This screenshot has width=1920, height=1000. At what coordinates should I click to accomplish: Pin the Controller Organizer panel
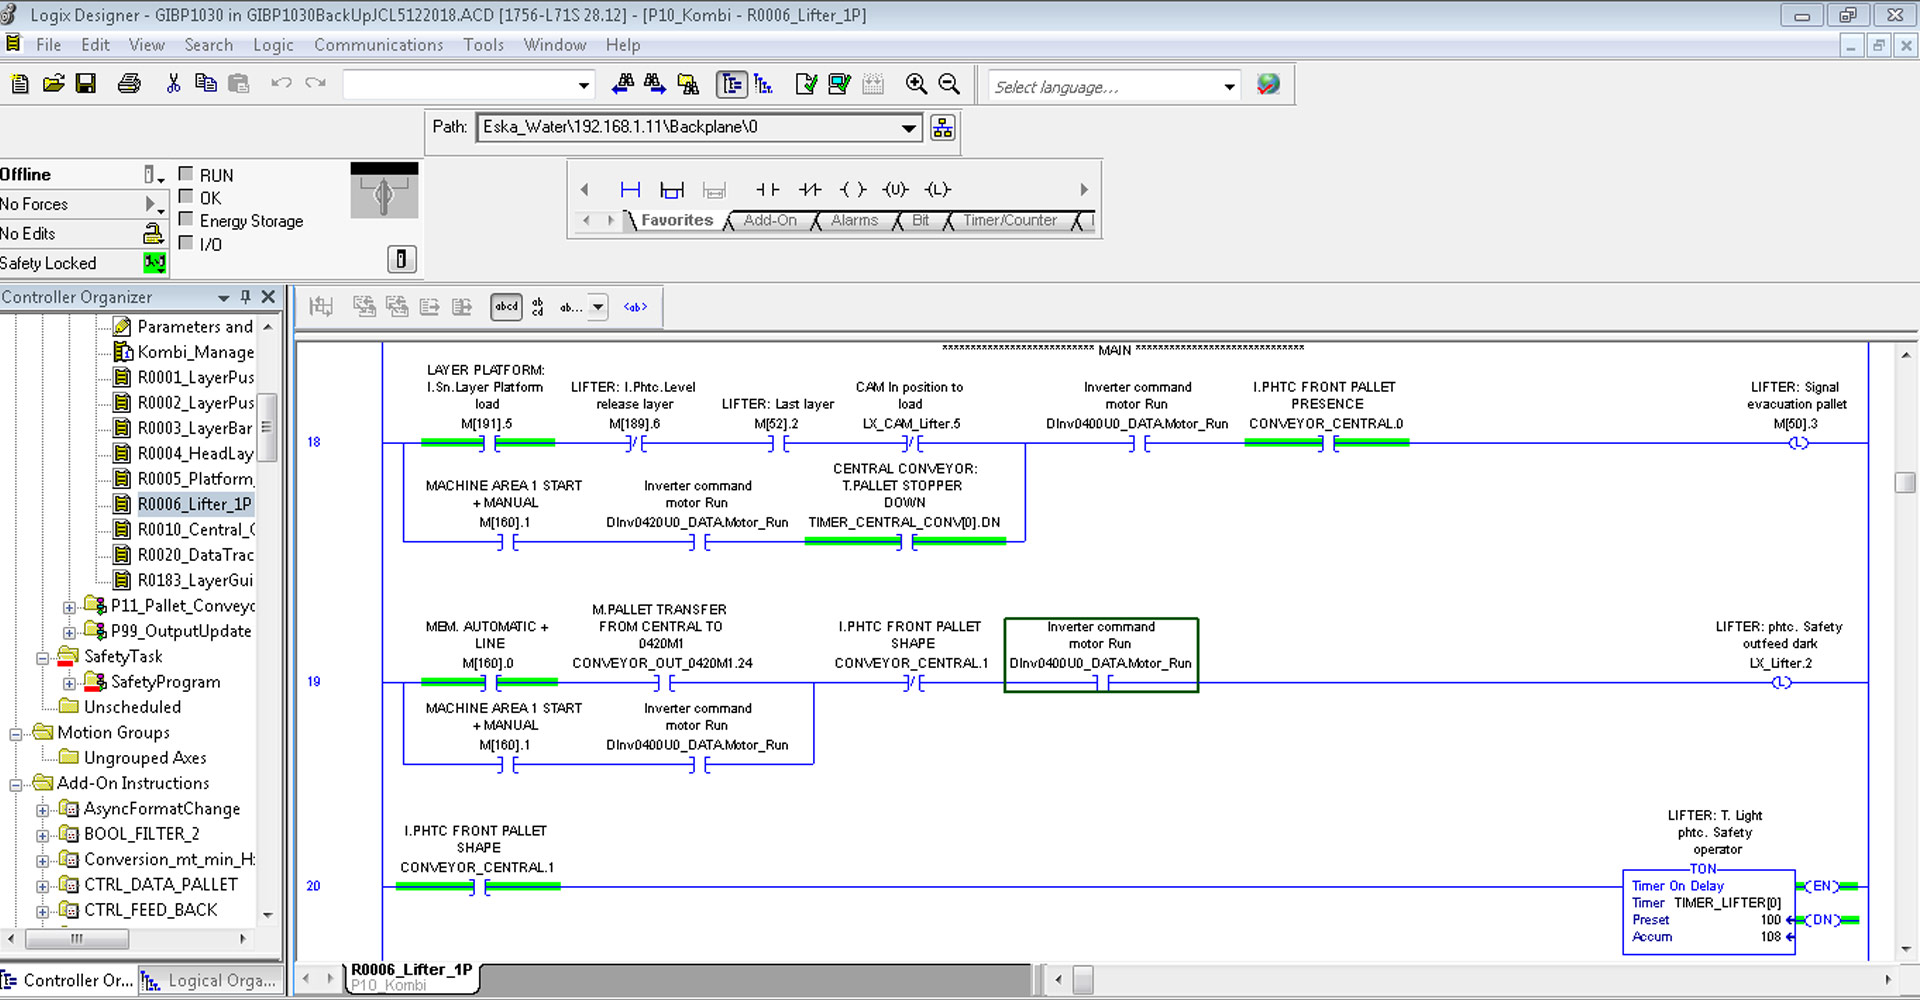[x=246, y=297]
